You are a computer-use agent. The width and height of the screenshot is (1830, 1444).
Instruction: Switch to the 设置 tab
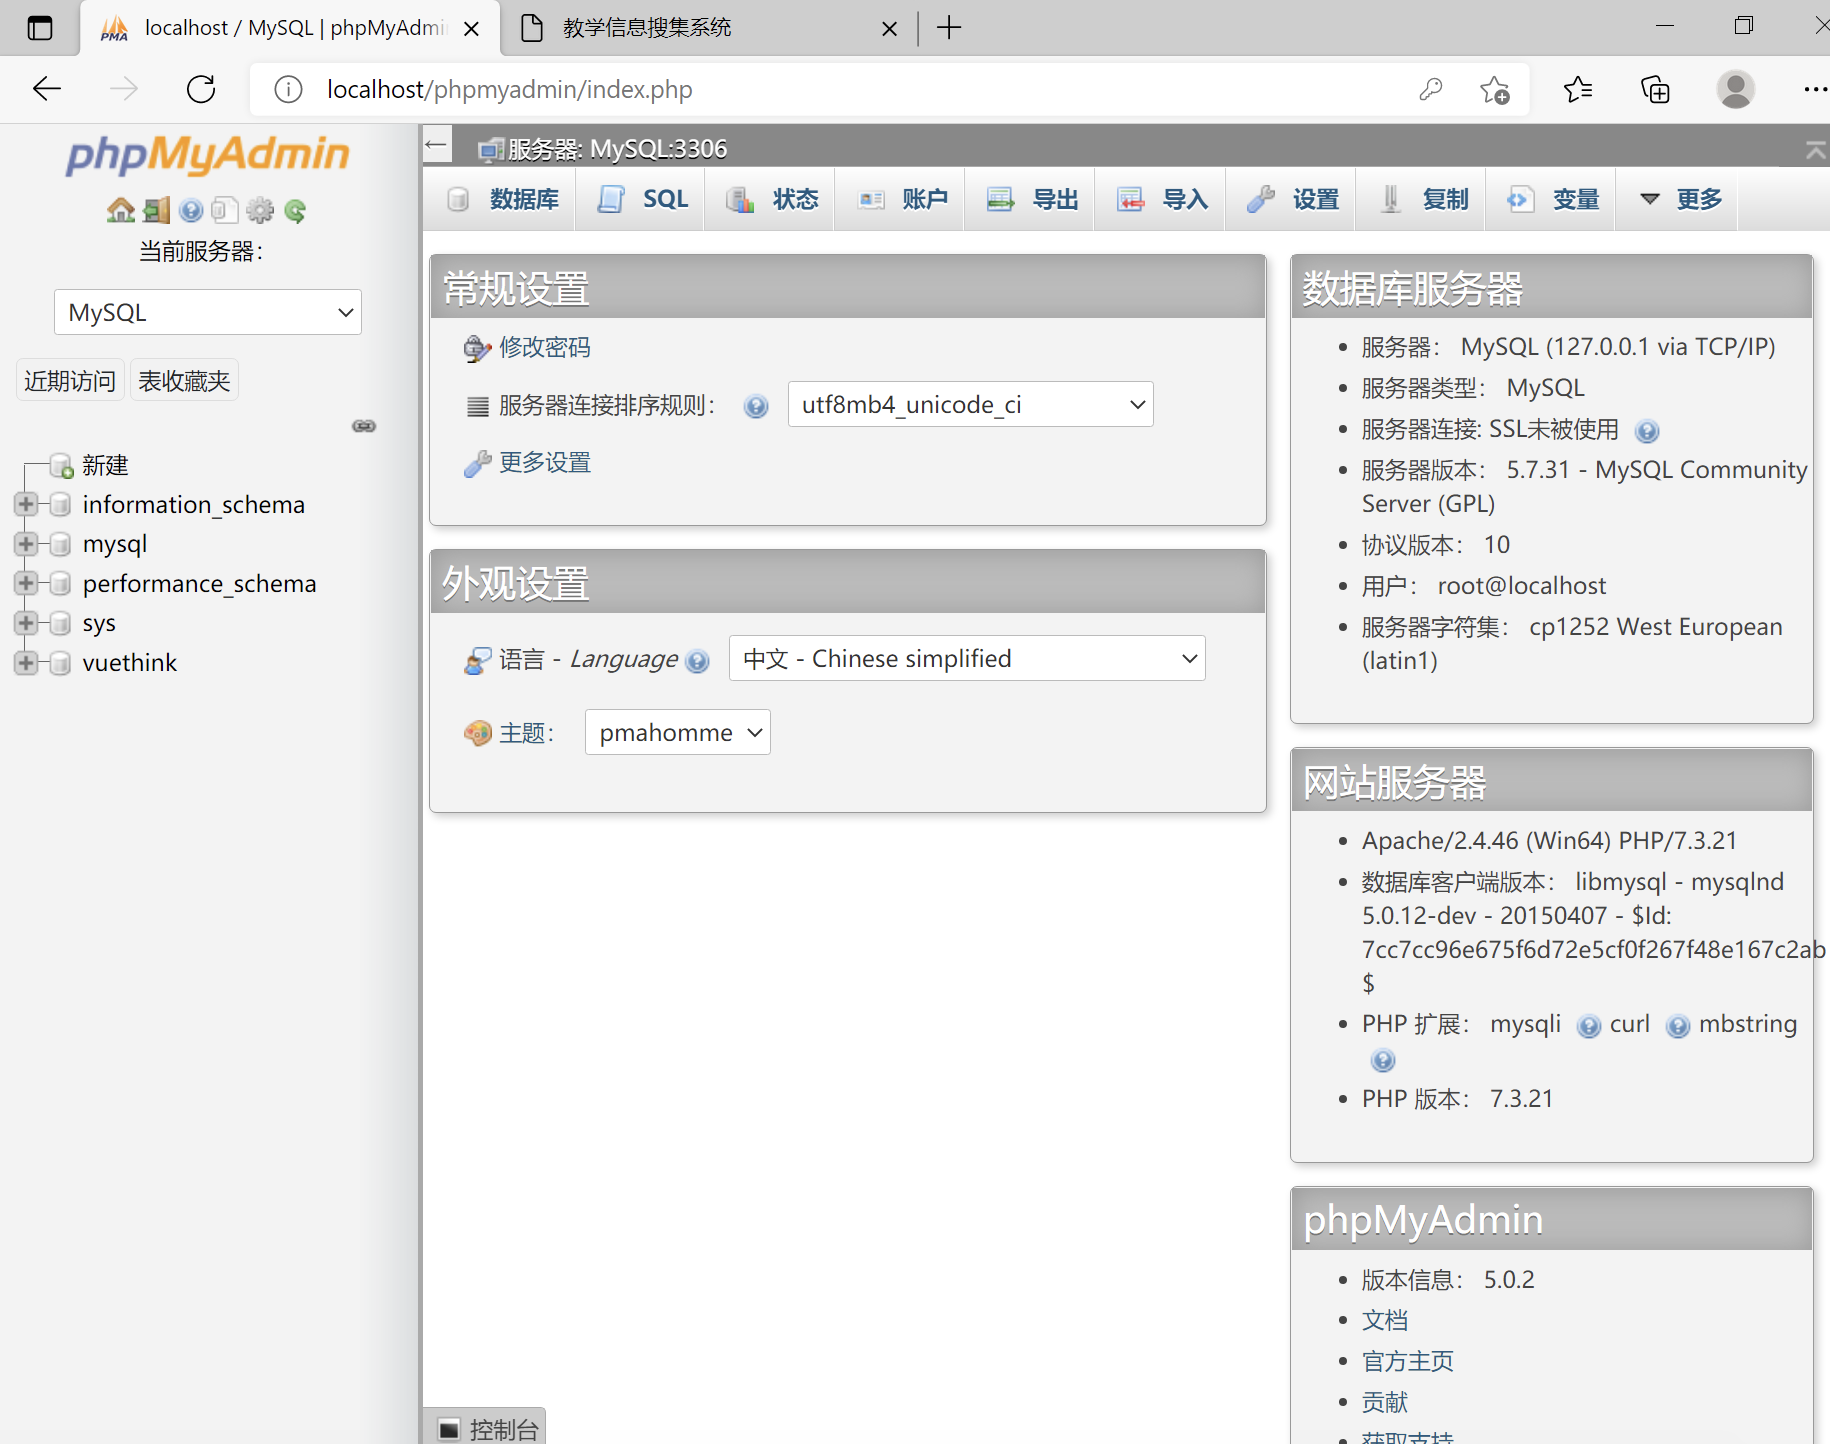[x=1292, y=199]
